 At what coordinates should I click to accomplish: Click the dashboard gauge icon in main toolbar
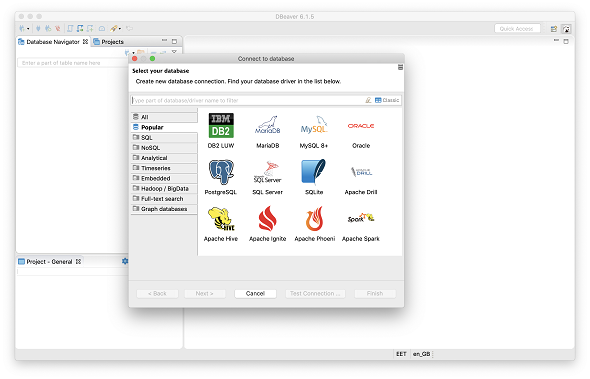coord(102,28)
